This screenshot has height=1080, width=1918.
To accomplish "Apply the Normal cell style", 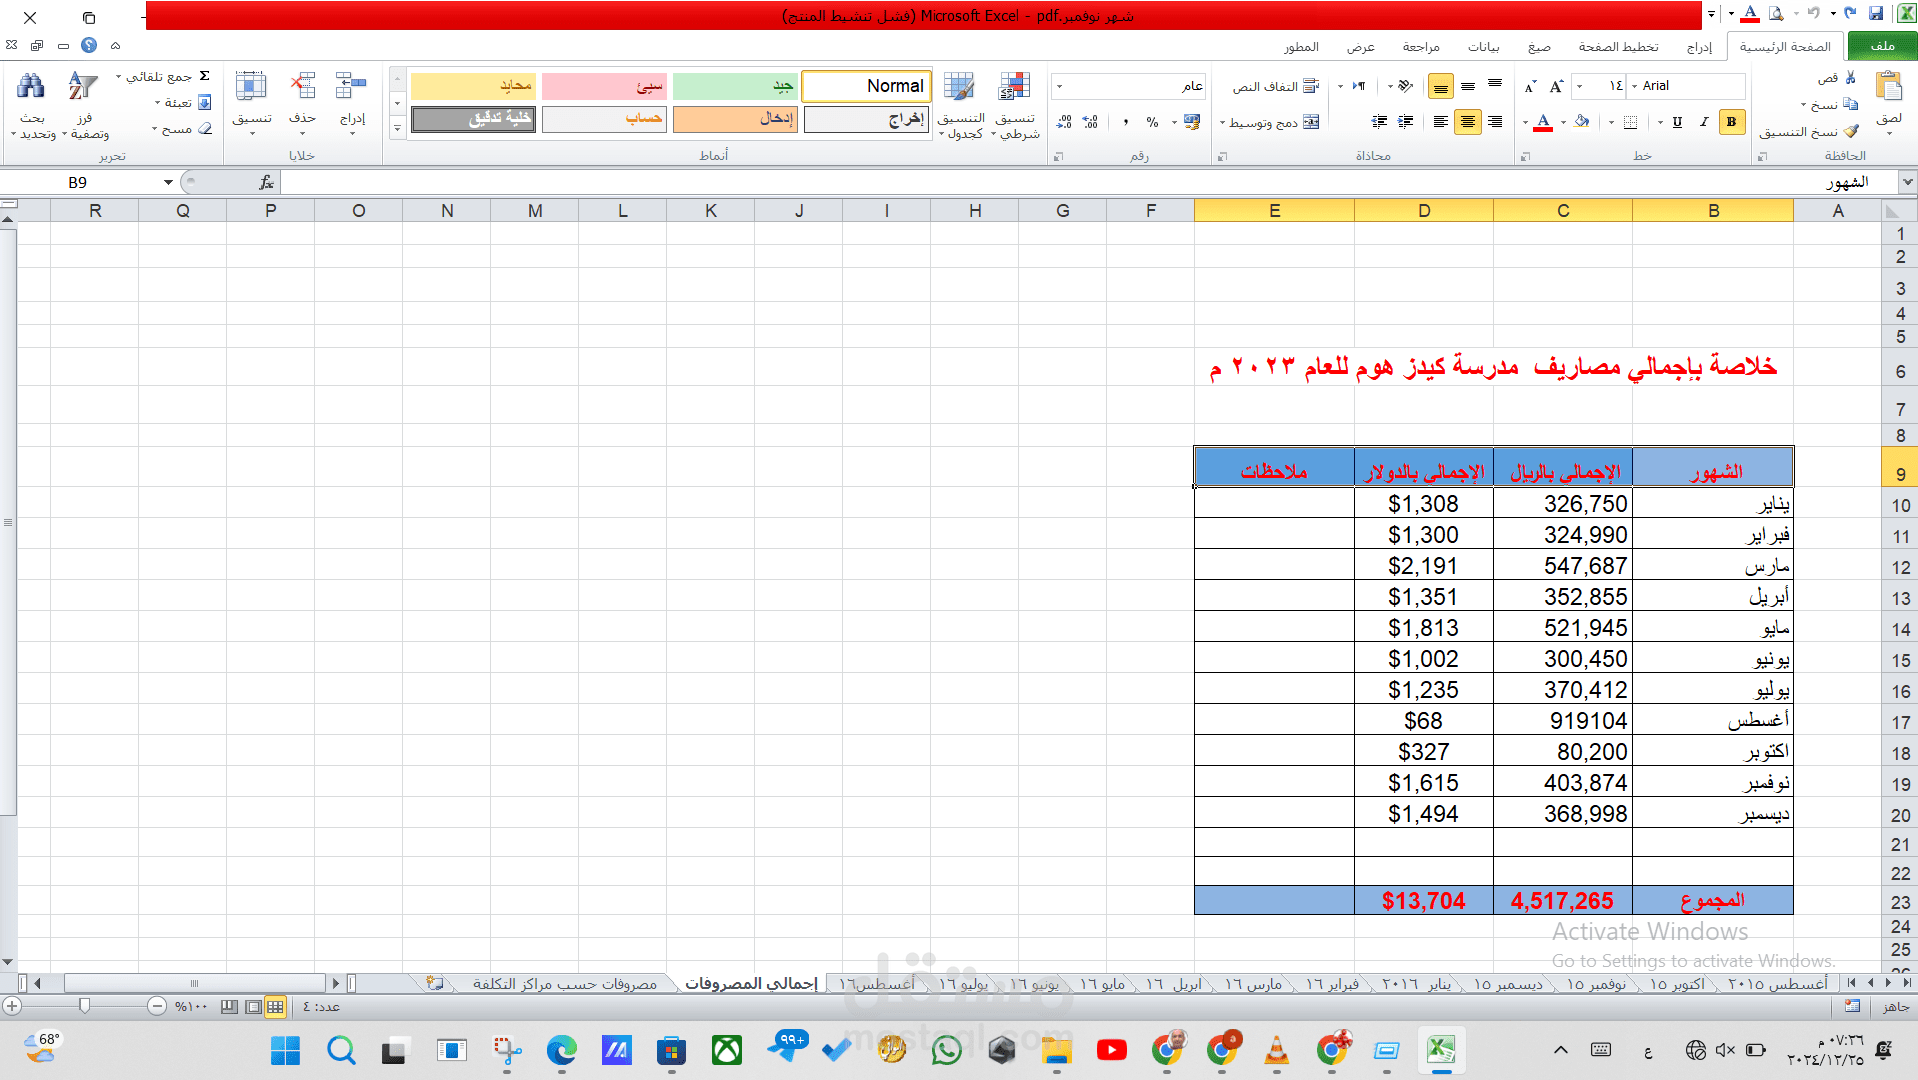I will click(866, 86).
